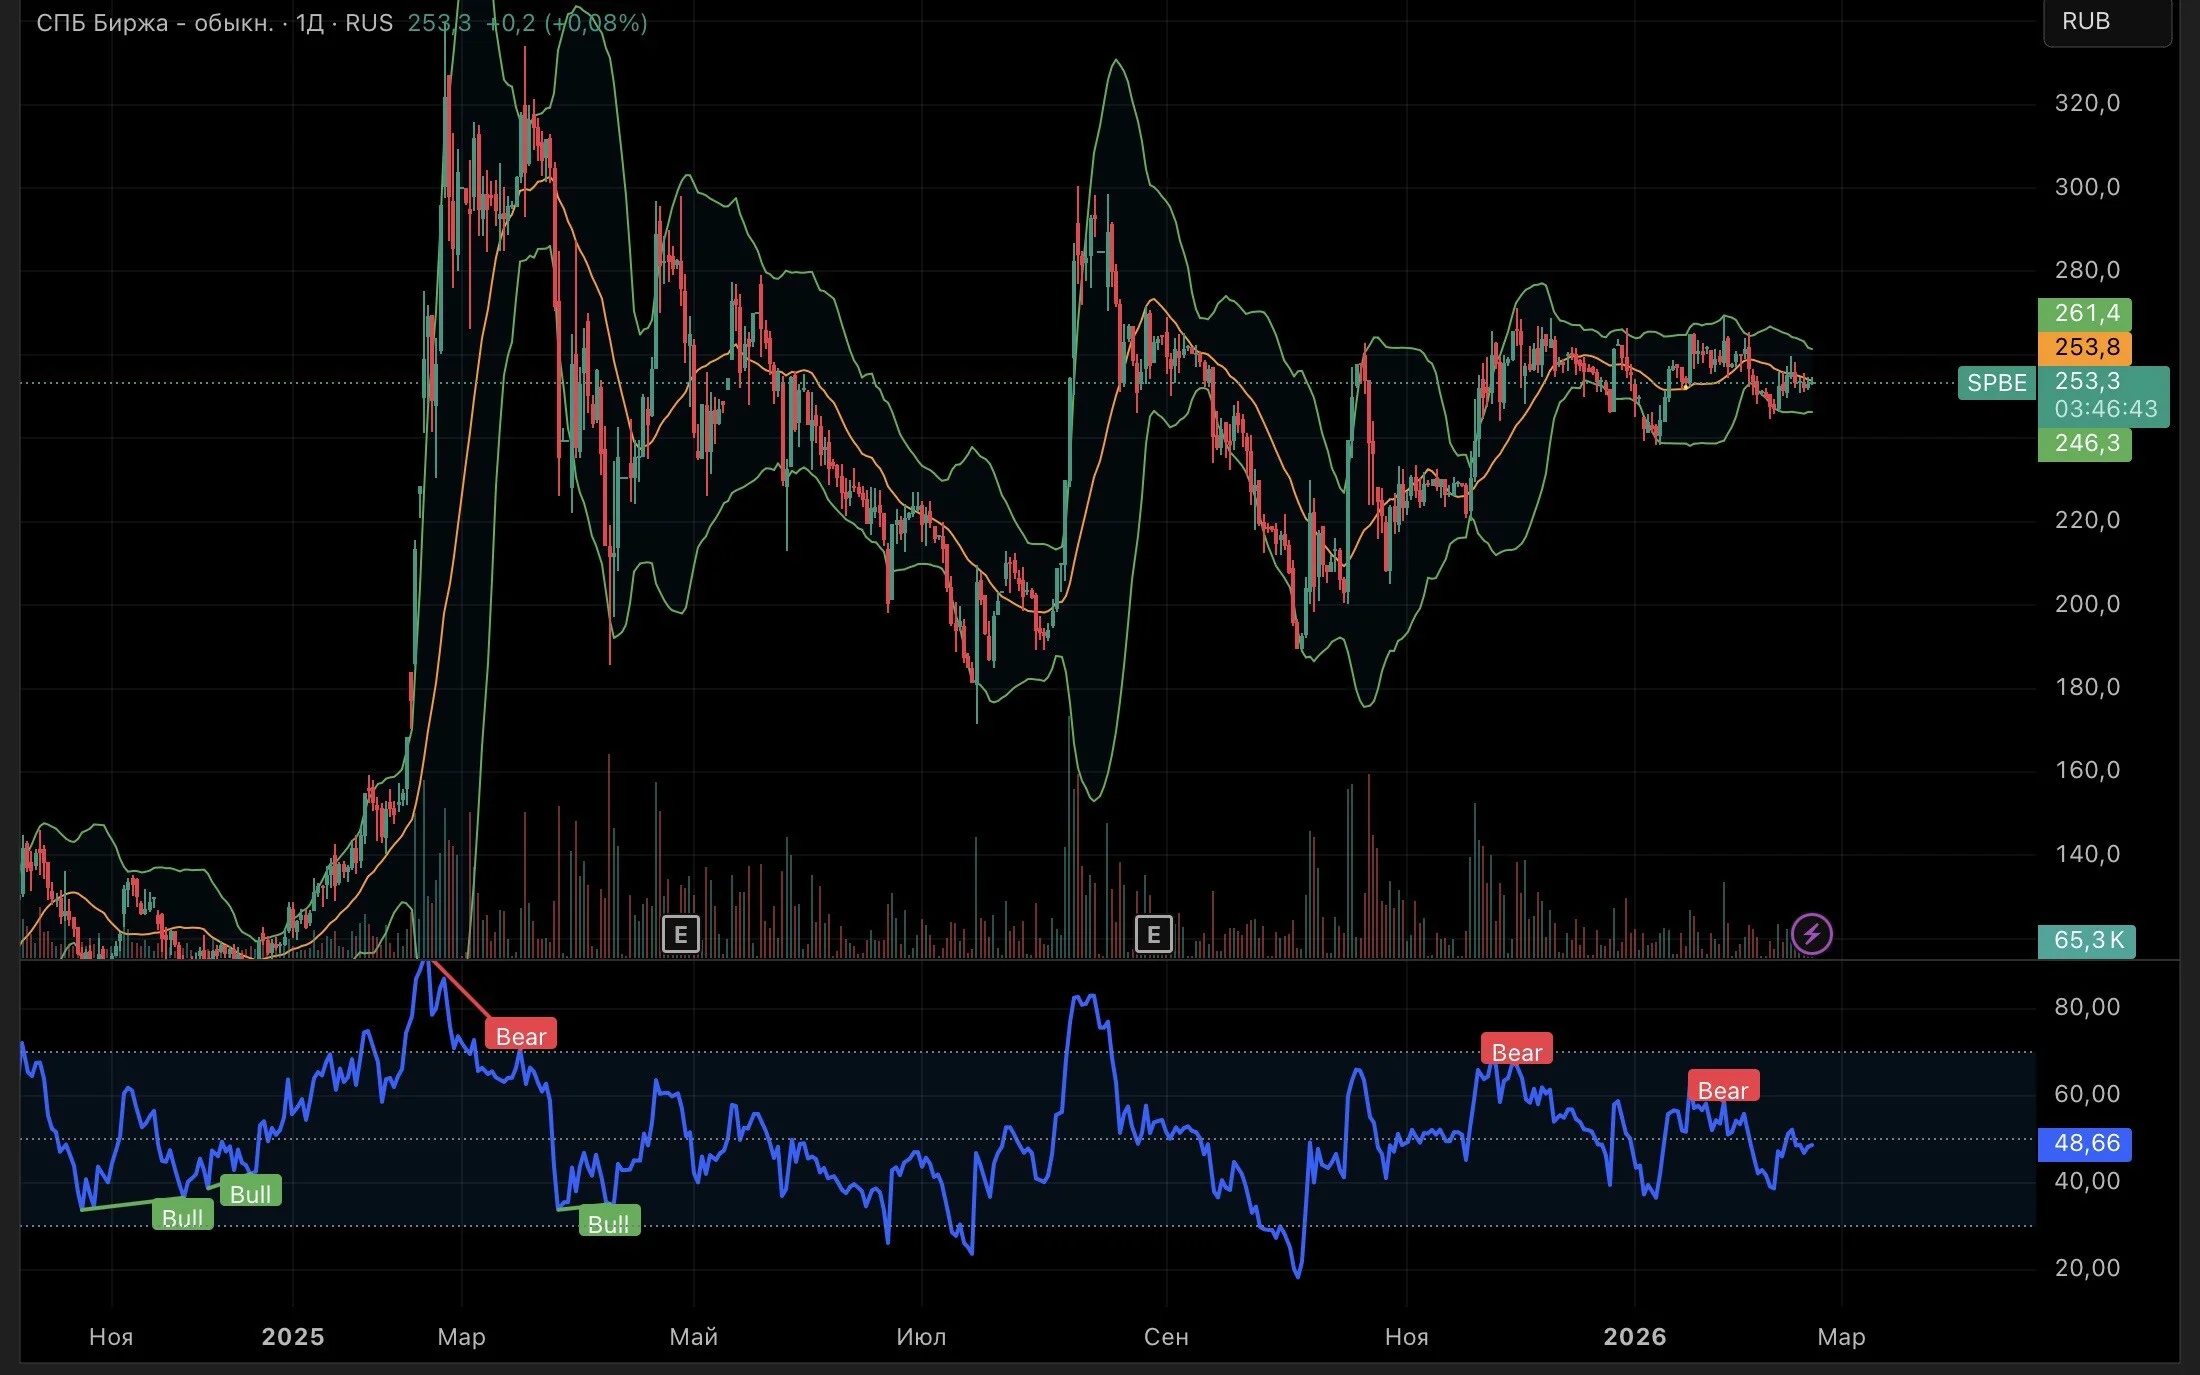Click the price change +0,2 (+0,08%)
This screenshot has width=2200, height=1375.
tap(566, 23)
